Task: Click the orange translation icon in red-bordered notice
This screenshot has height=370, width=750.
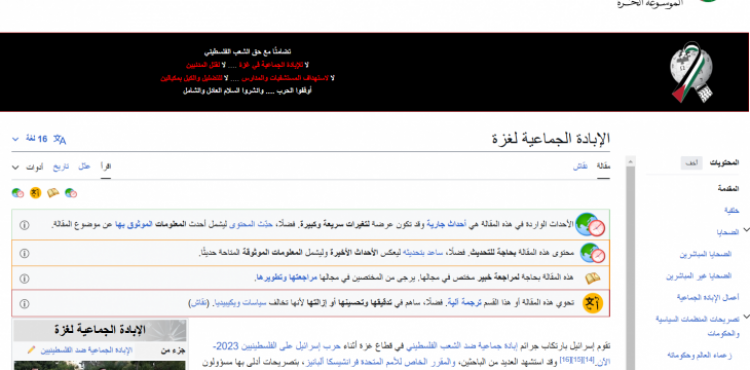Action: coord(593,304)
